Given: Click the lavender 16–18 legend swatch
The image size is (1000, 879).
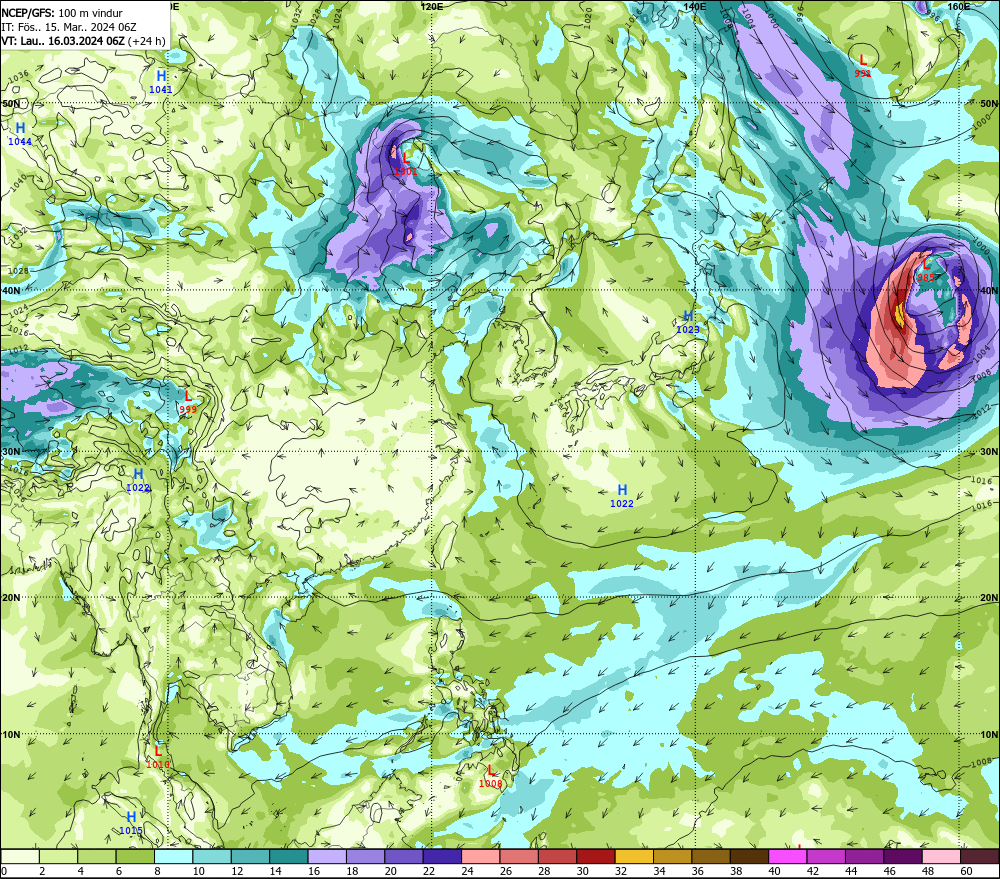Looking at the screenshot, I should (x=327, y=856).
